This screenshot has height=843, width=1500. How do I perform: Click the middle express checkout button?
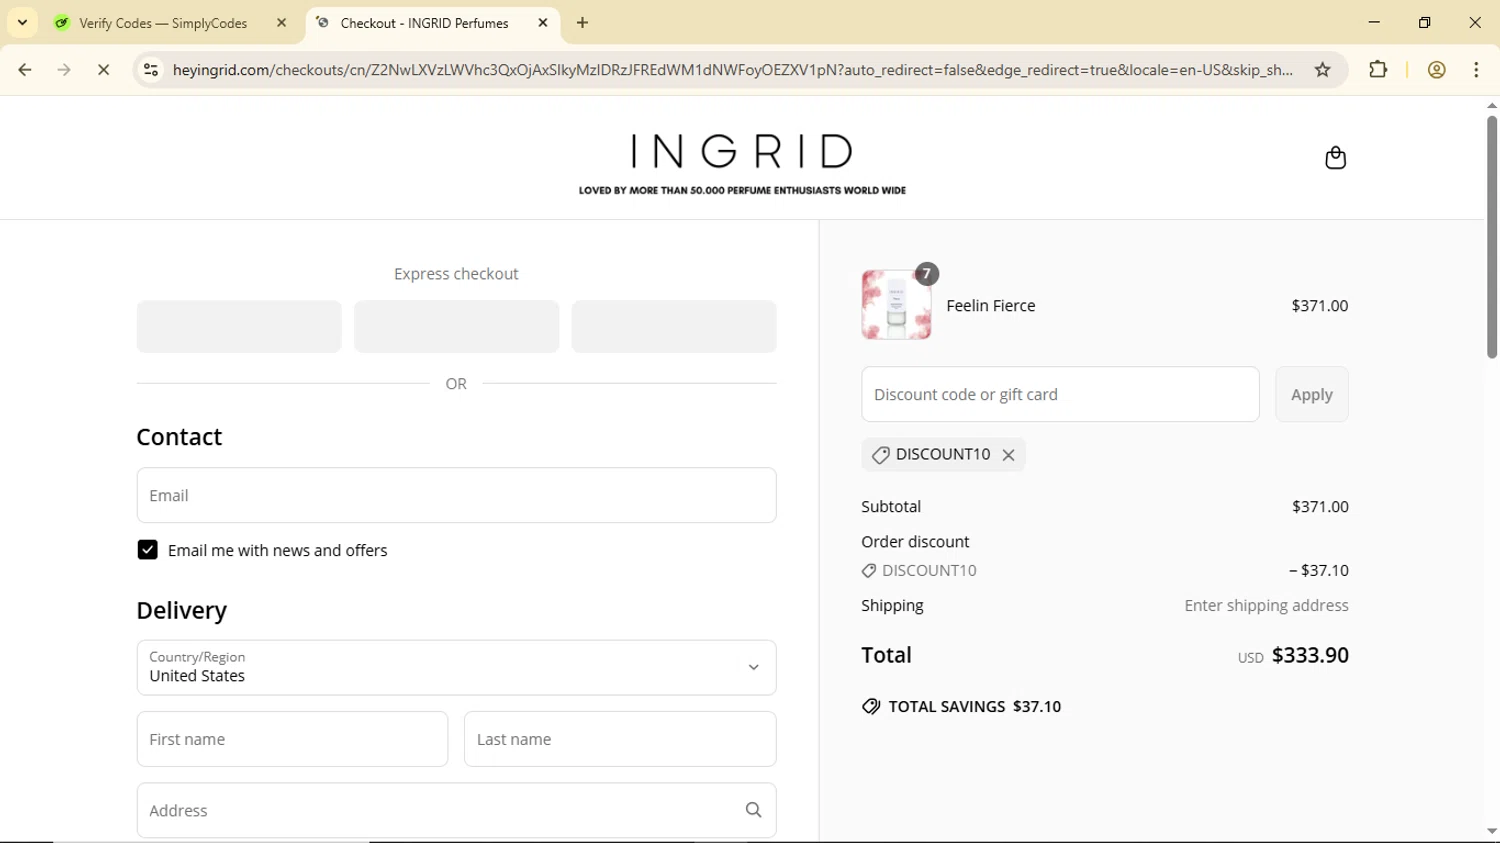click(456, 326)
